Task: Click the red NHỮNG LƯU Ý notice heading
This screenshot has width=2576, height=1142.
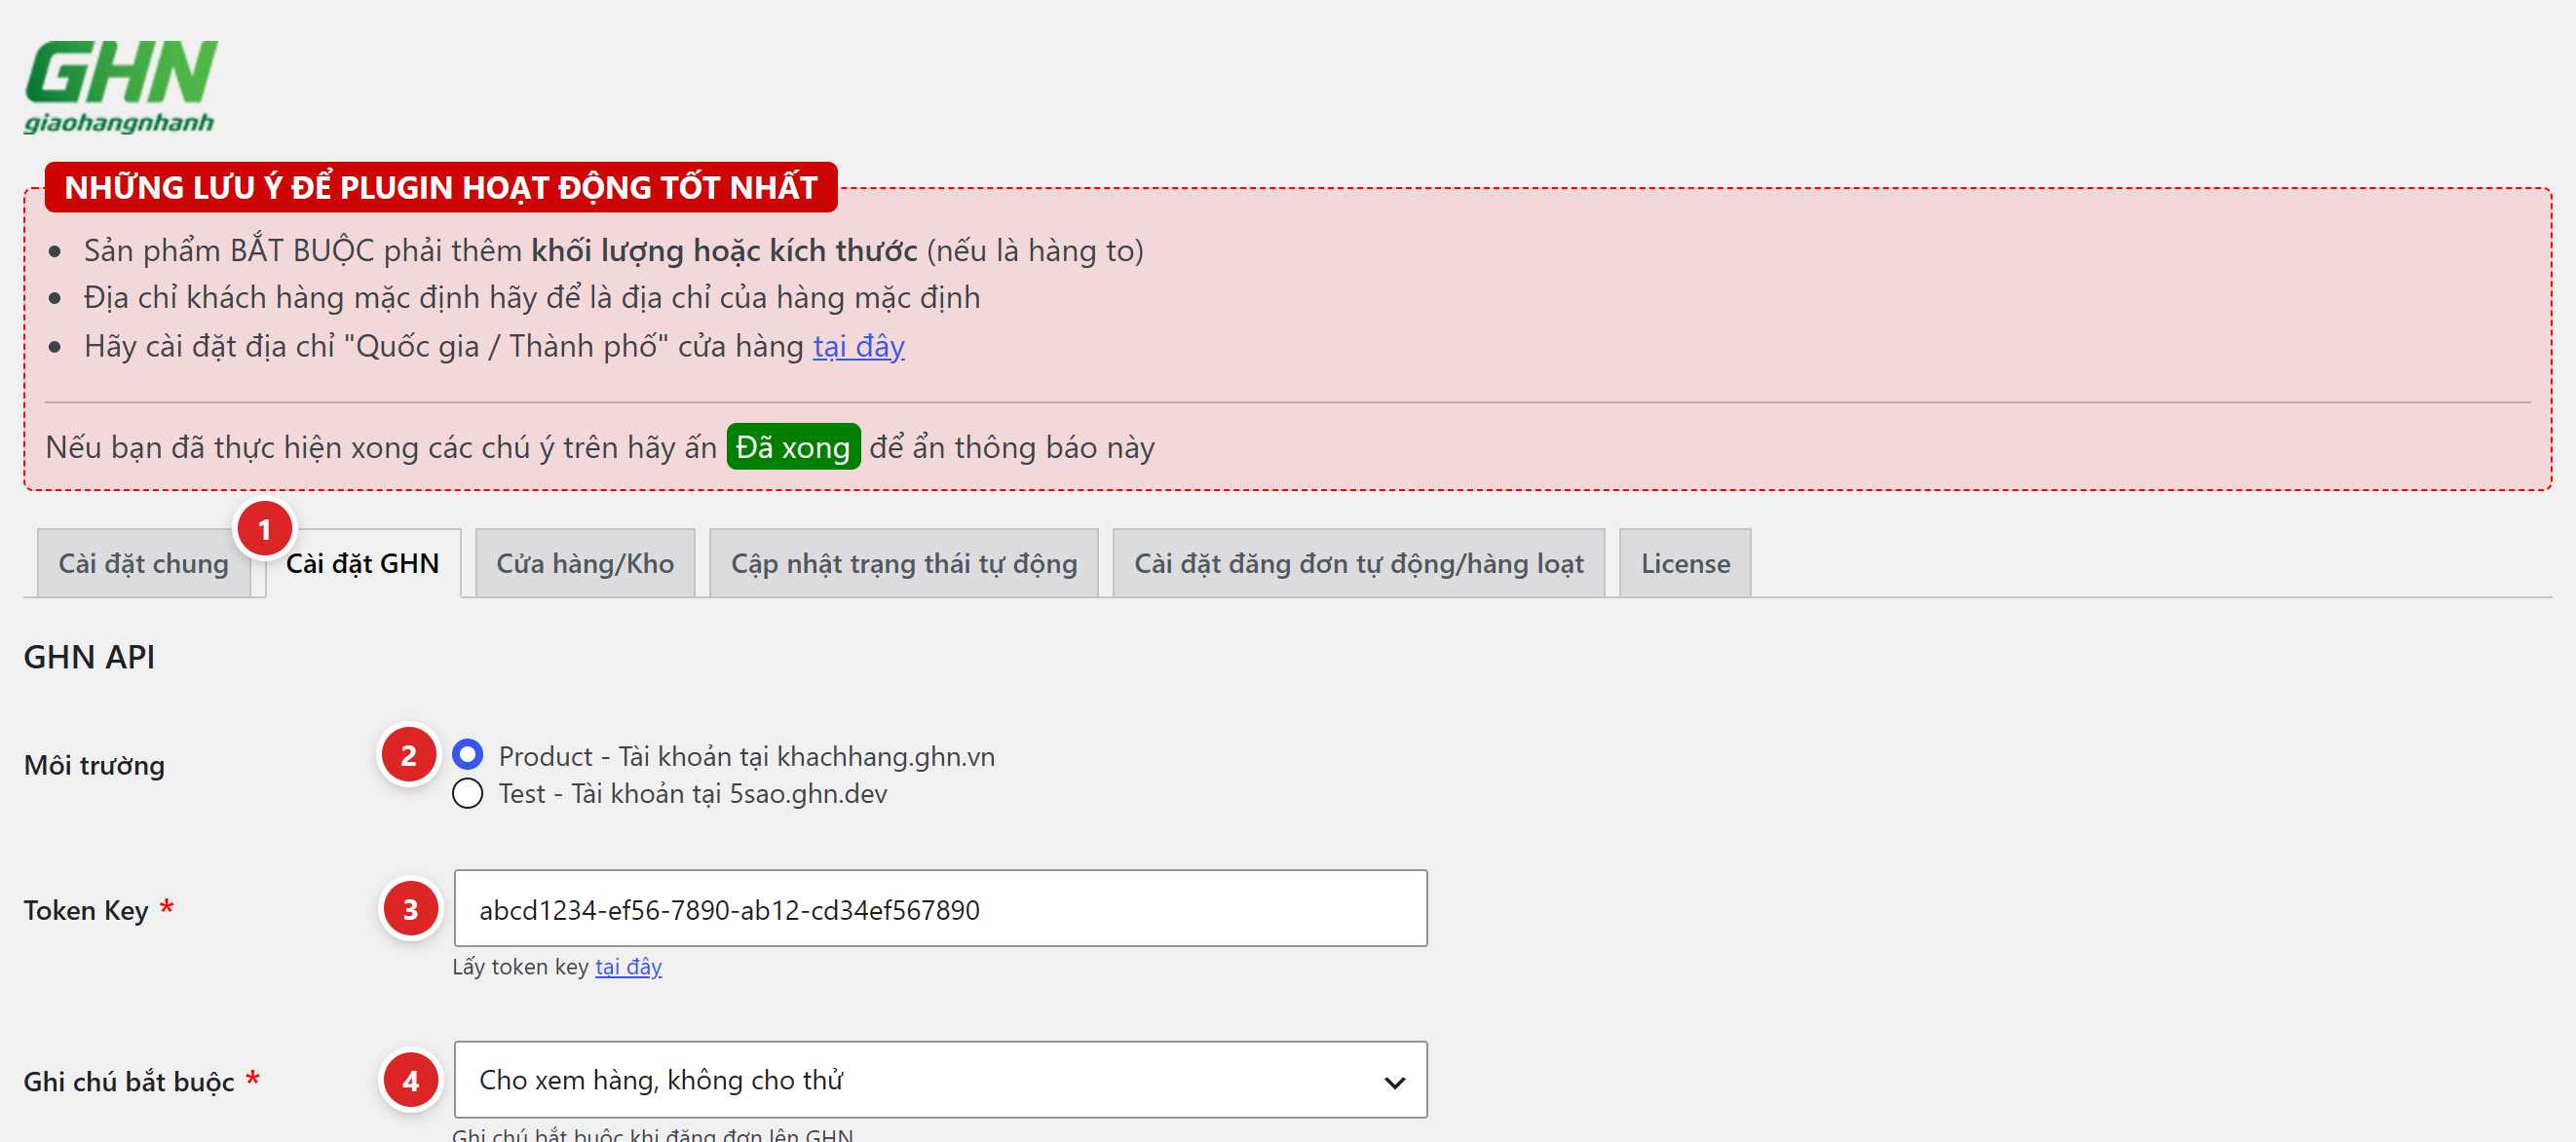Action: (x=441, y=187)
